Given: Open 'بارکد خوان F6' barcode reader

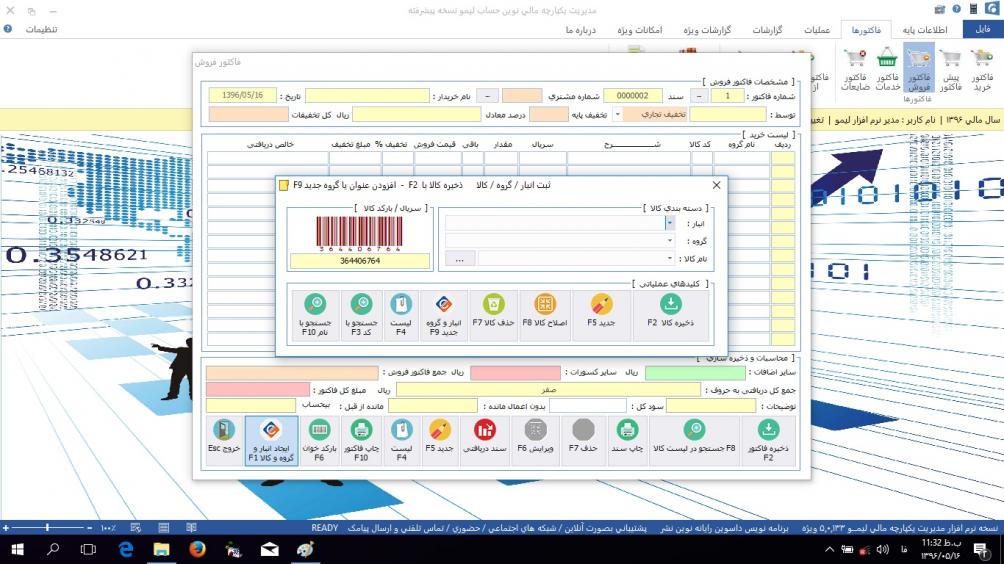Looking at the screenshot, I should [x=320, y=441].
